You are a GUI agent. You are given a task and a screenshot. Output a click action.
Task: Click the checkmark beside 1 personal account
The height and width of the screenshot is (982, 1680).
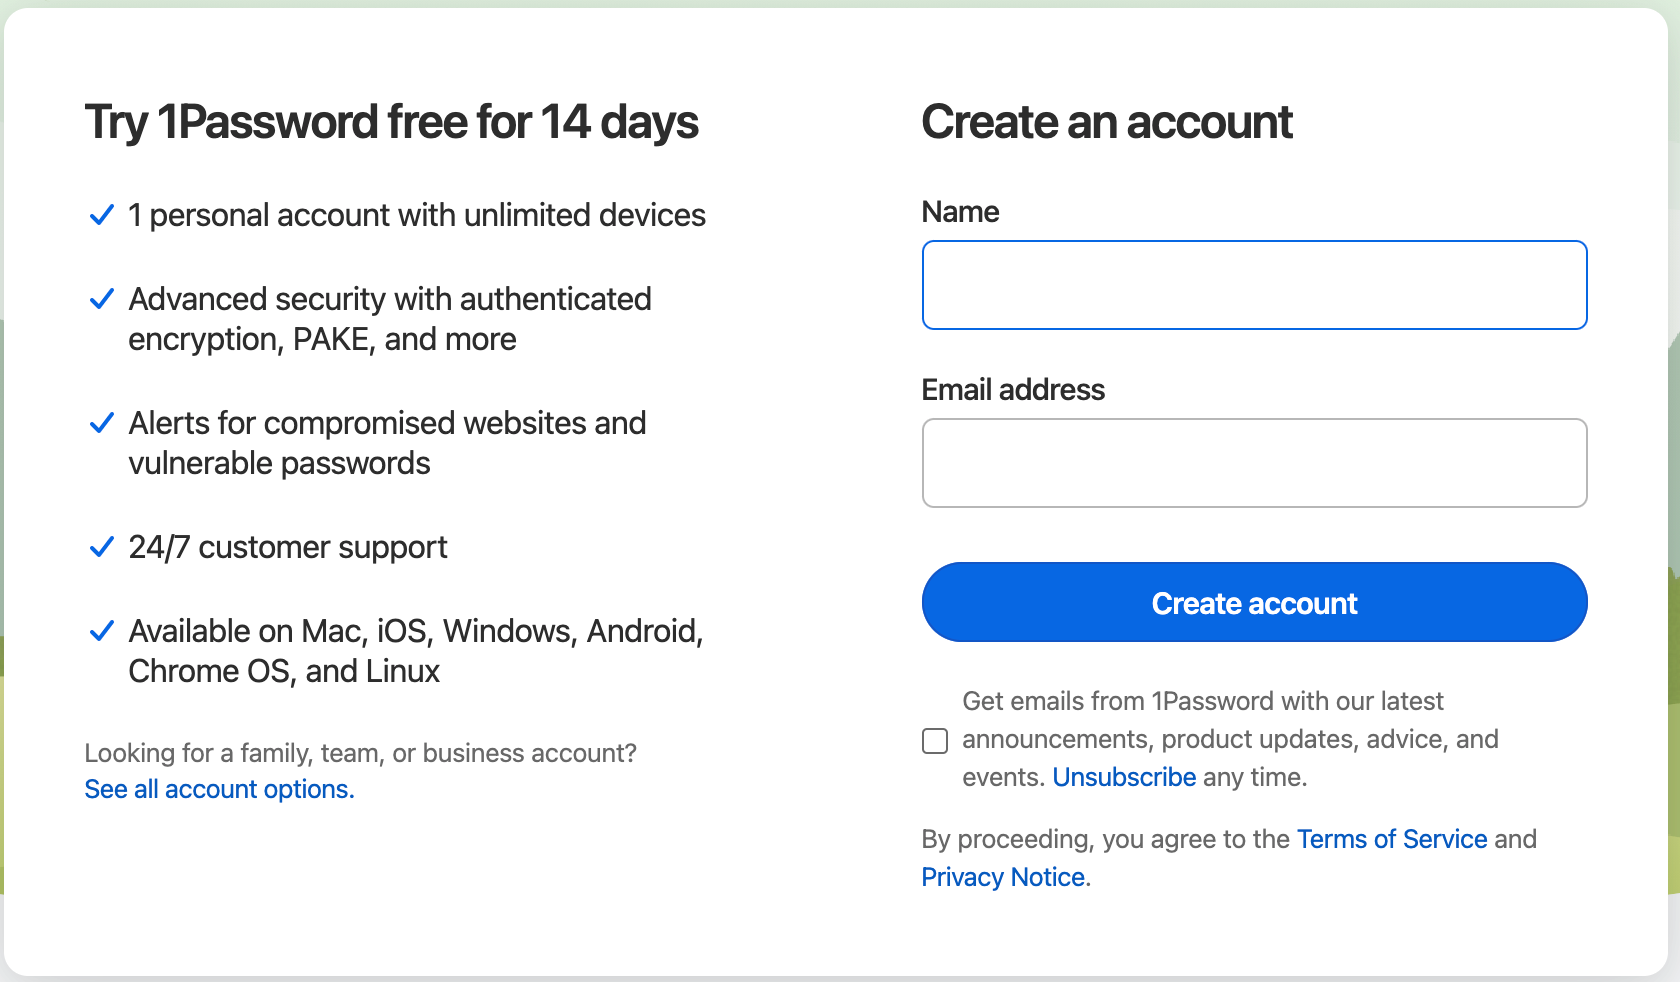pyautogui.click(x=102, y=215)
